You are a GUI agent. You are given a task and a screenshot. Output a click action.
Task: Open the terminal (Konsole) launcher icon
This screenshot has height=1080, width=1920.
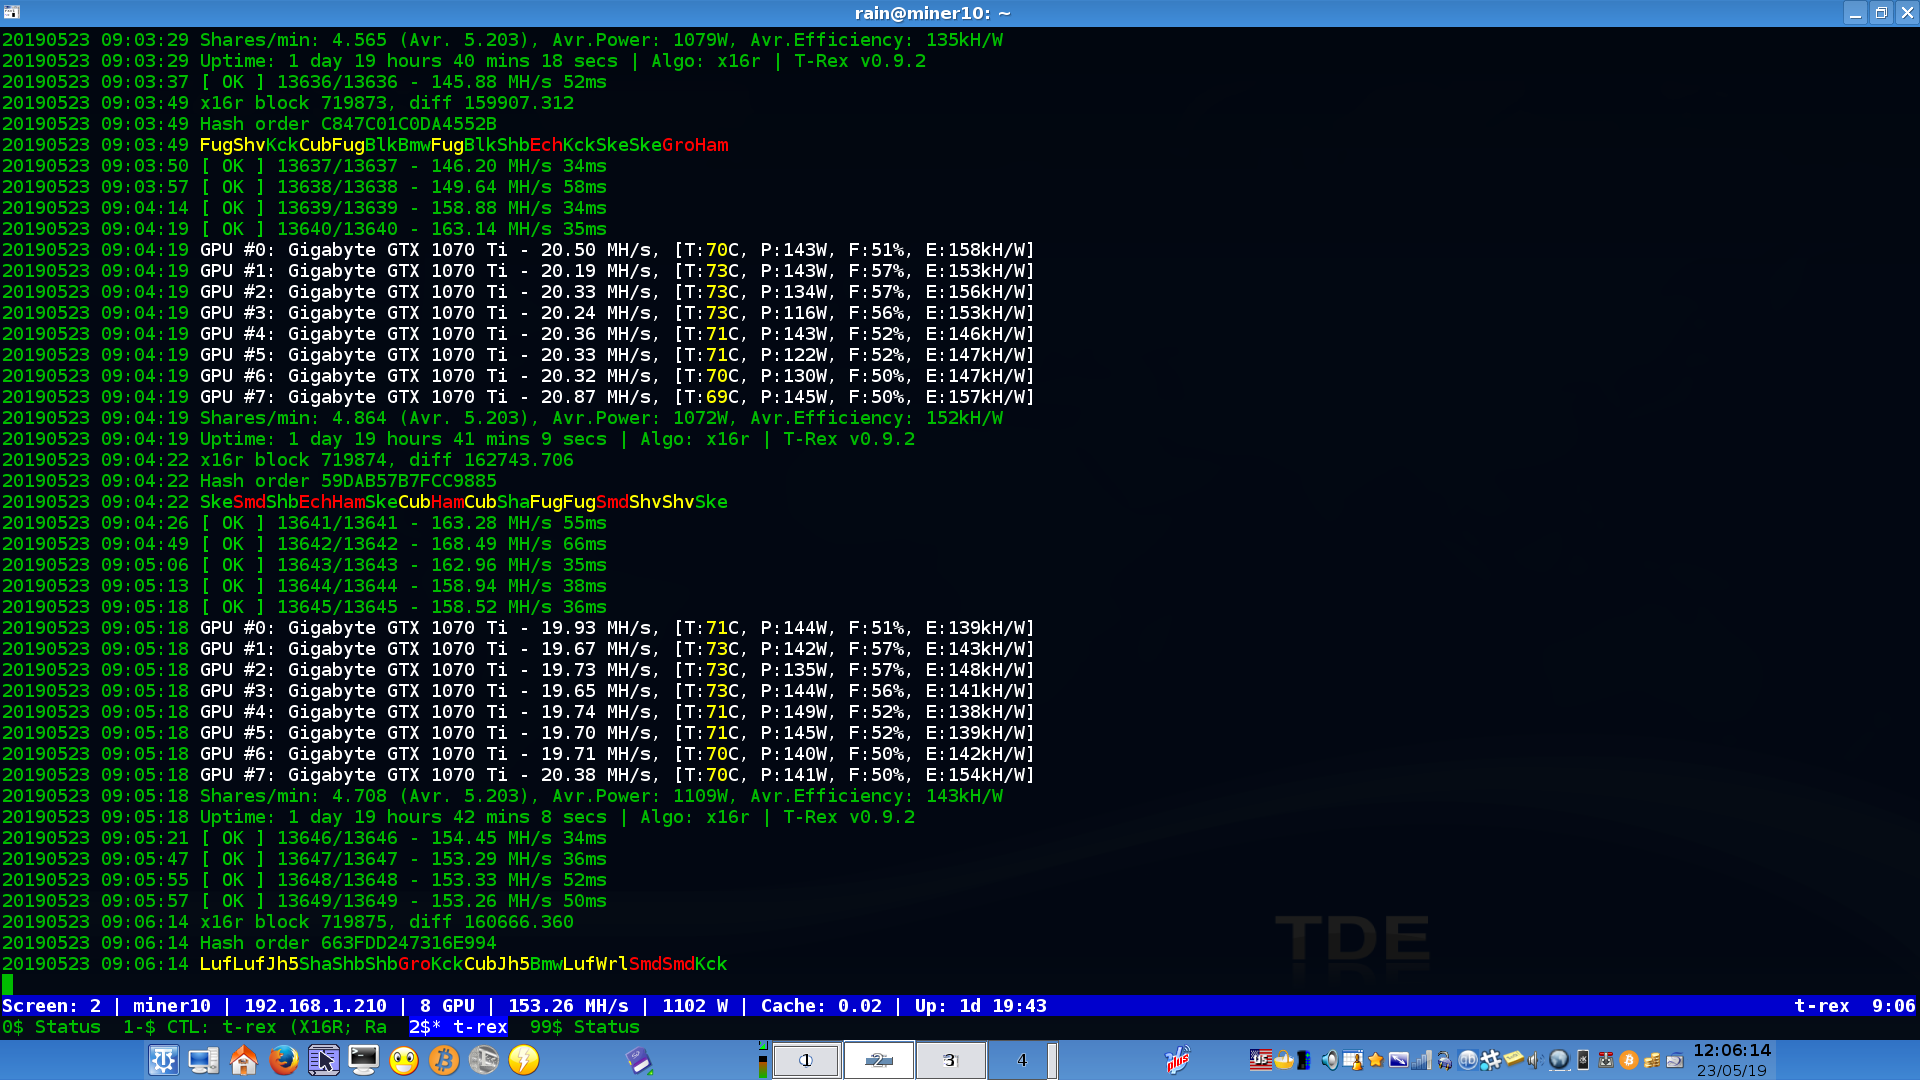[x=363, y=1060]
